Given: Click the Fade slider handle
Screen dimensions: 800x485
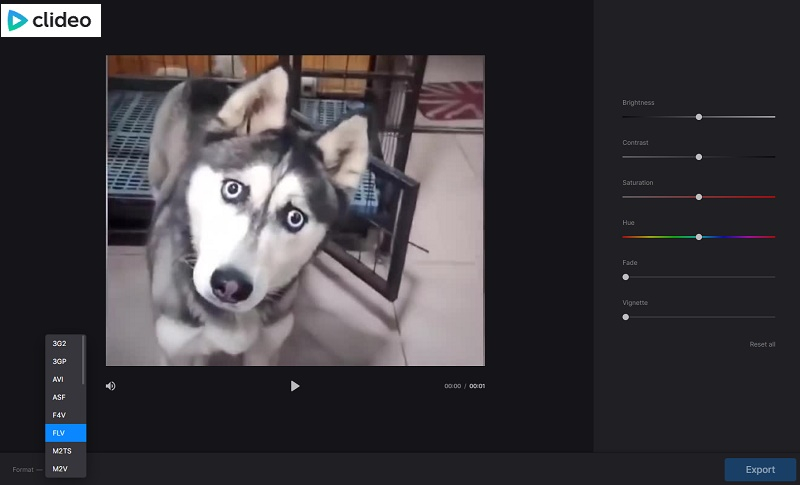Looking at the screenshot, I should (626, 277).
